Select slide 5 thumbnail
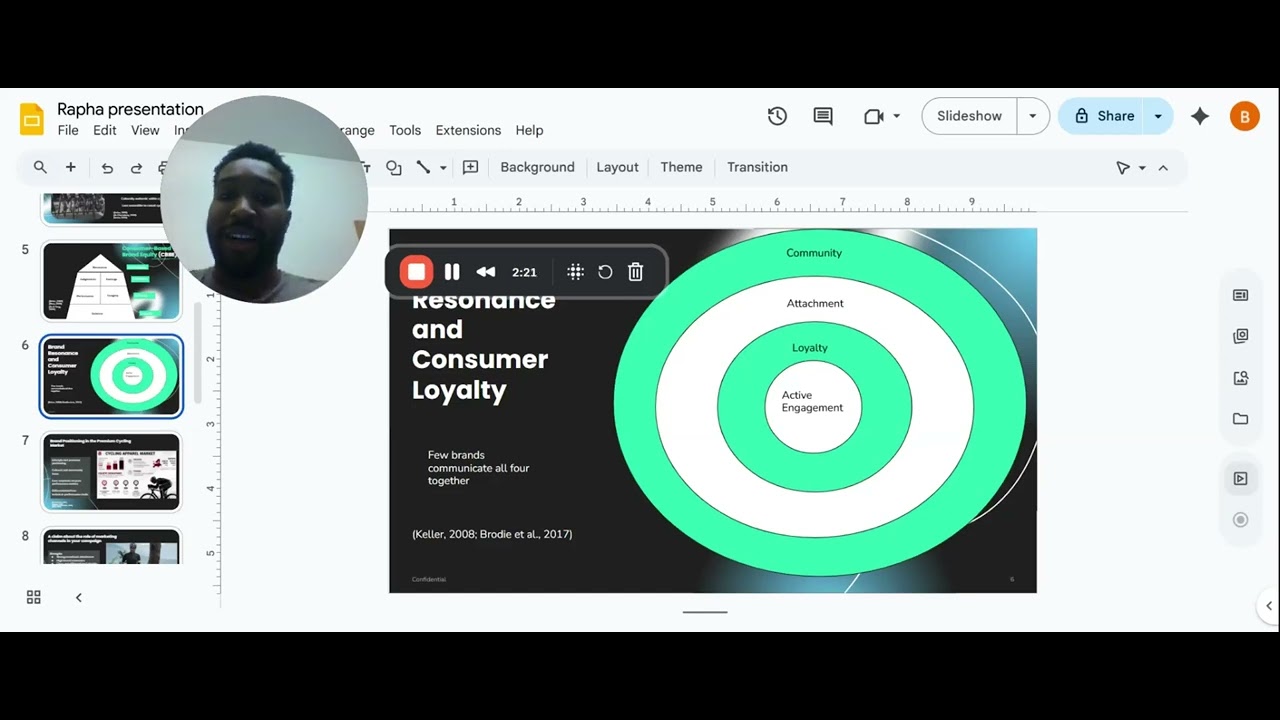1280x720 pixels. [111, 281]
